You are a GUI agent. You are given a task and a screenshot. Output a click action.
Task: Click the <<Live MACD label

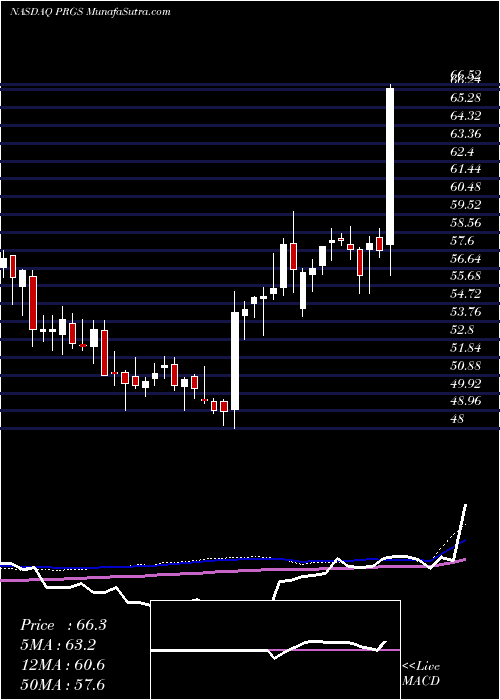421,673
